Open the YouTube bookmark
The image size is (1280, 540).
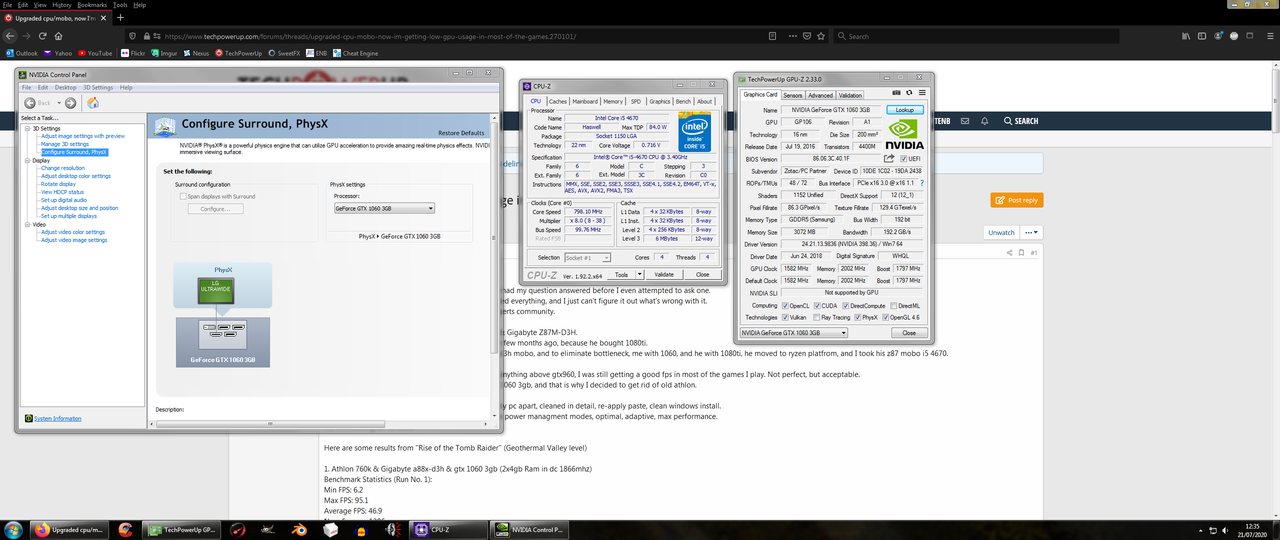point(94,53)
